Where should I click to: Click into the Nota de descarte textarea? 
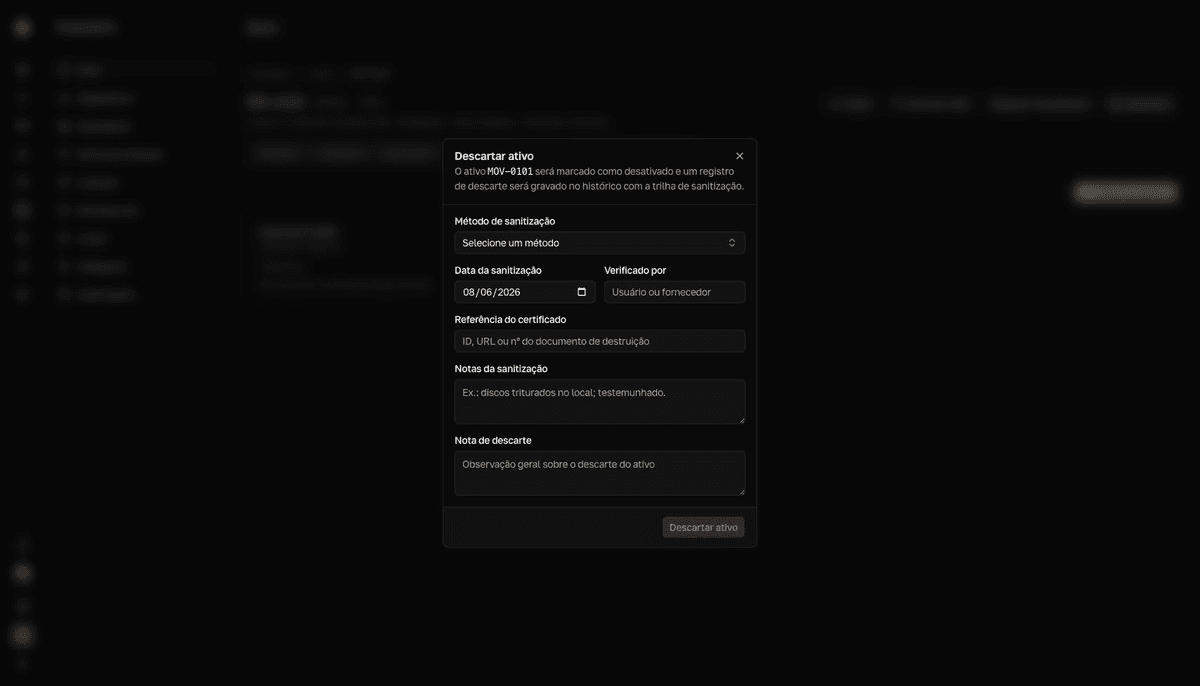(x=599, y=473)
